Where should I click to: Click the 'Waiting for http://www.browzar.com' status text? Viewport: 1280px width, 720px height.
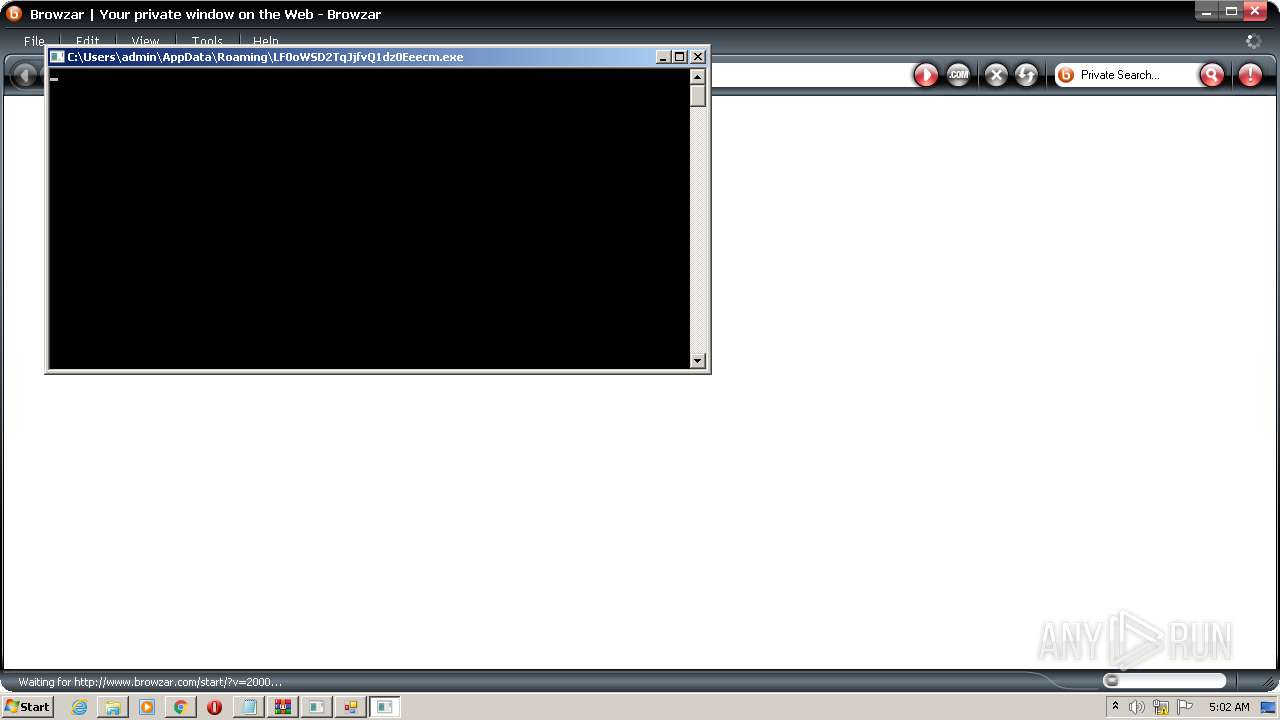pyautogui.click(x=150, y=682)
